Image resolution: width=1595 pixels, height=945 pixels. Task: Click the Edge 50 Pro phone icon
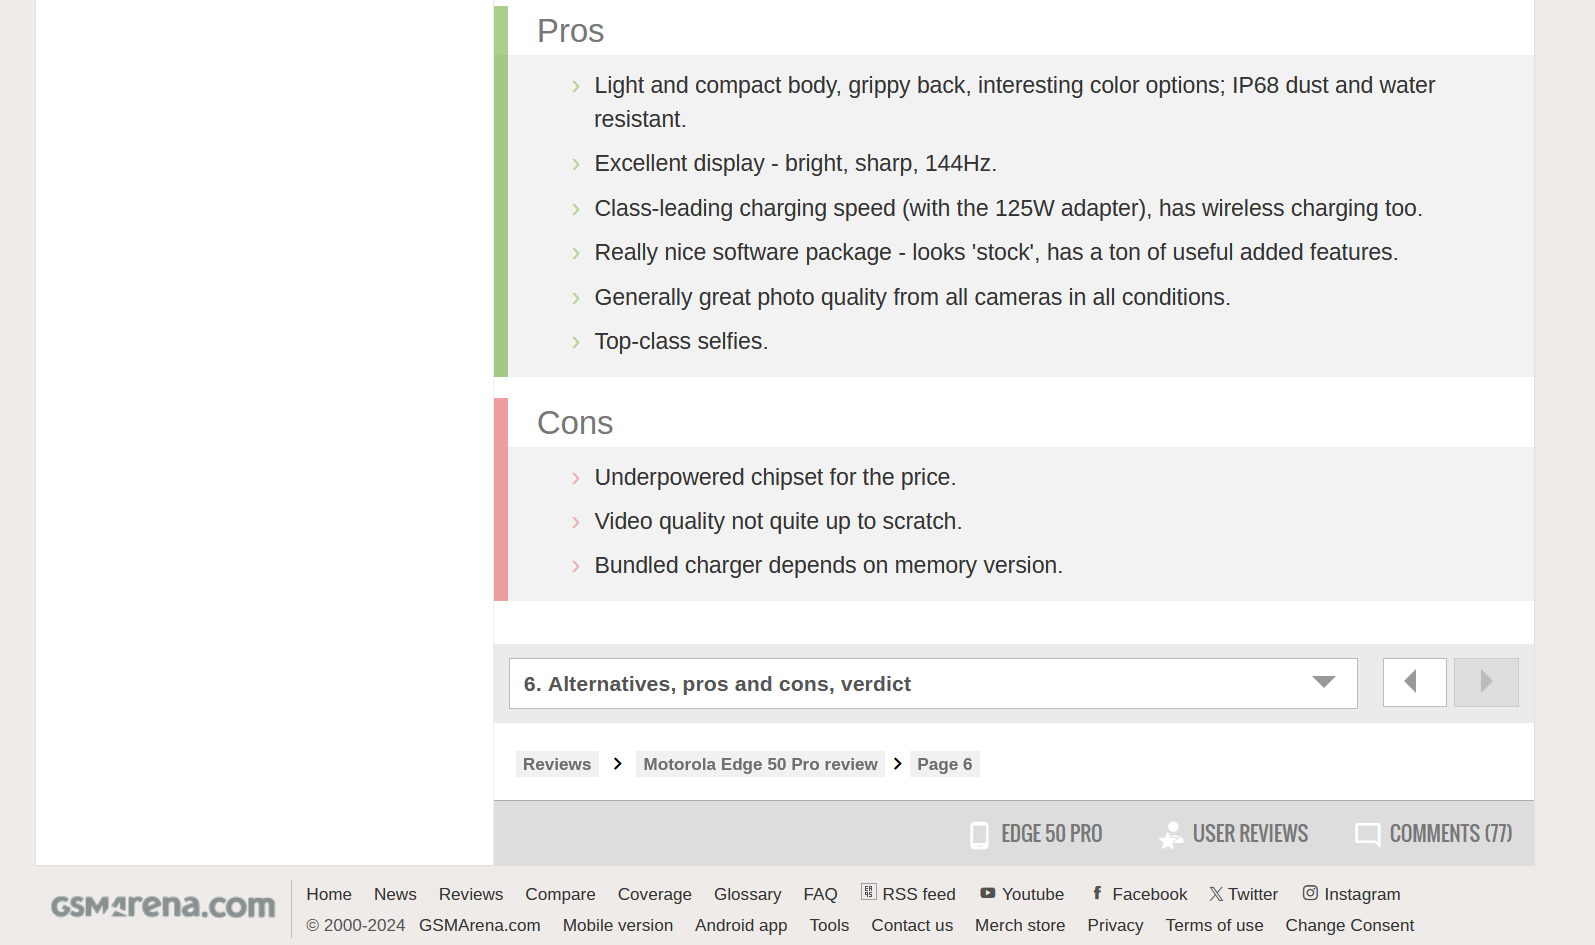tap(979, 835)
